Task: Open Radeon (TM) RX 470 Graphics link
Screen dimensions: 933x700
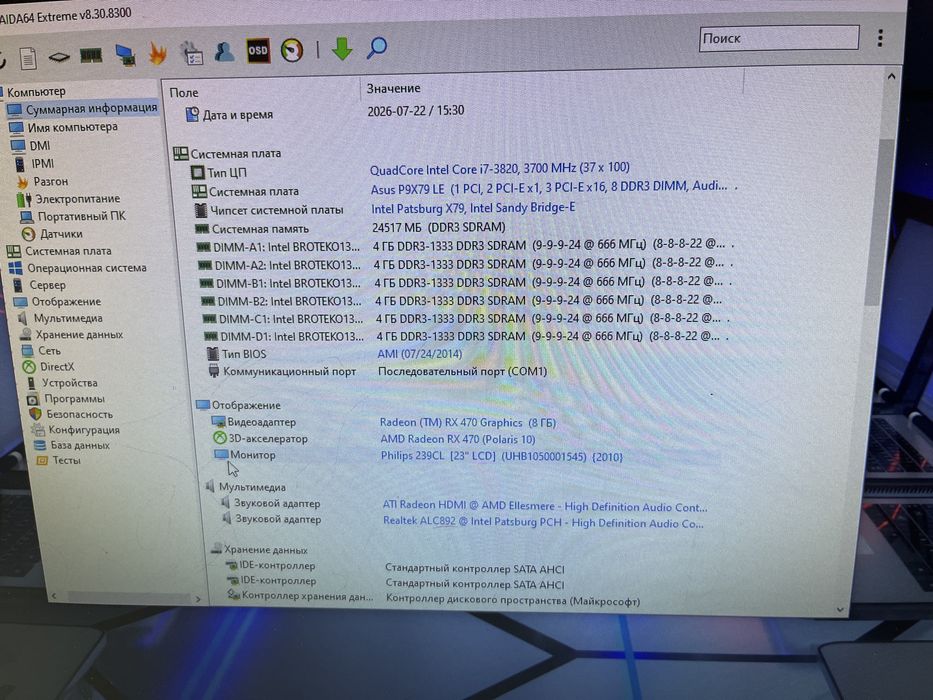Action: 468,423
